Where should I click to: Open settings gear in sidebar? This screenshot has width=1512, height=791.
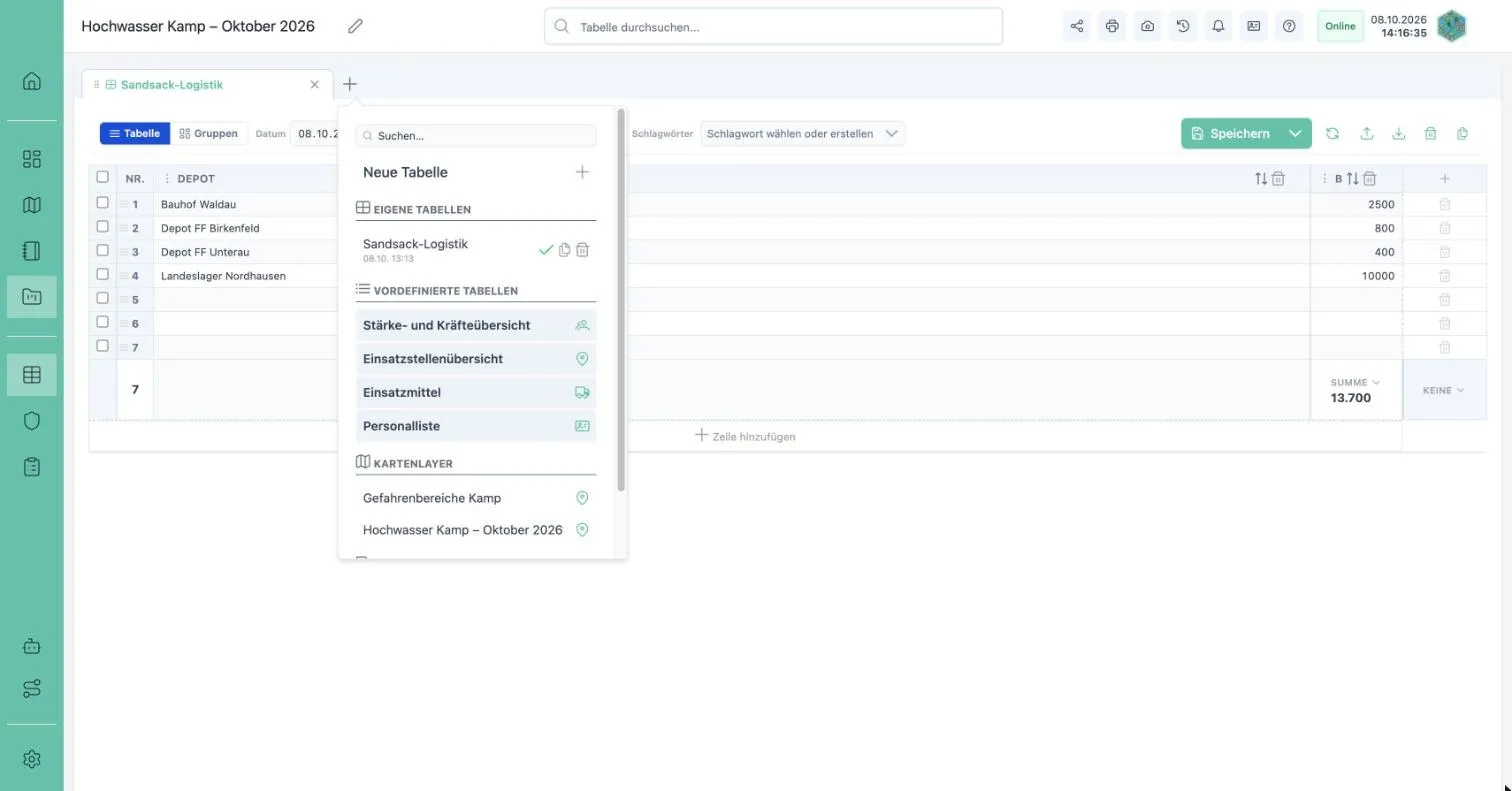point(32,759)
